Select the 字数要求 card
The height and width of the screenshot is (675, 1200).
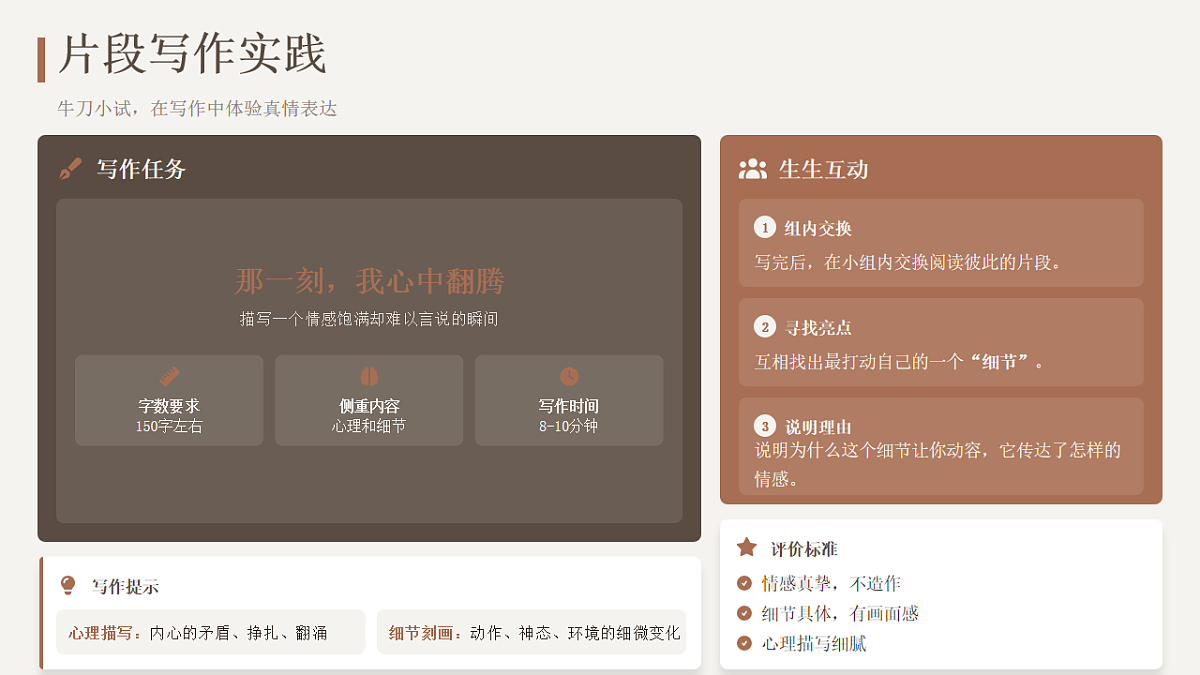(x=169, y=400)
